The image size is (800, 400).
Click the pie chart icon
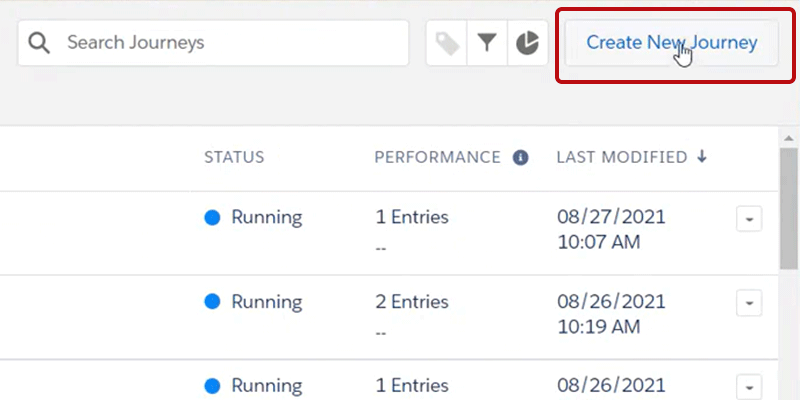pyautogui.click(x=527, y=43)
